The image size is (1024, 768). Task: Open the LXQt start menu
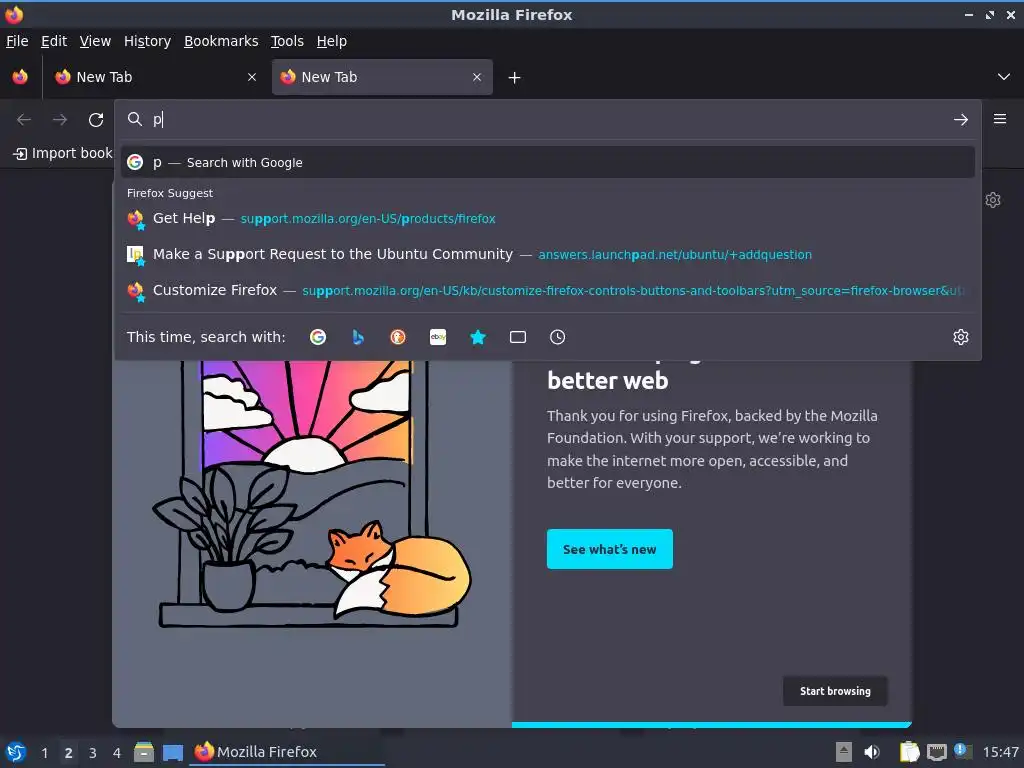[16, 752]
